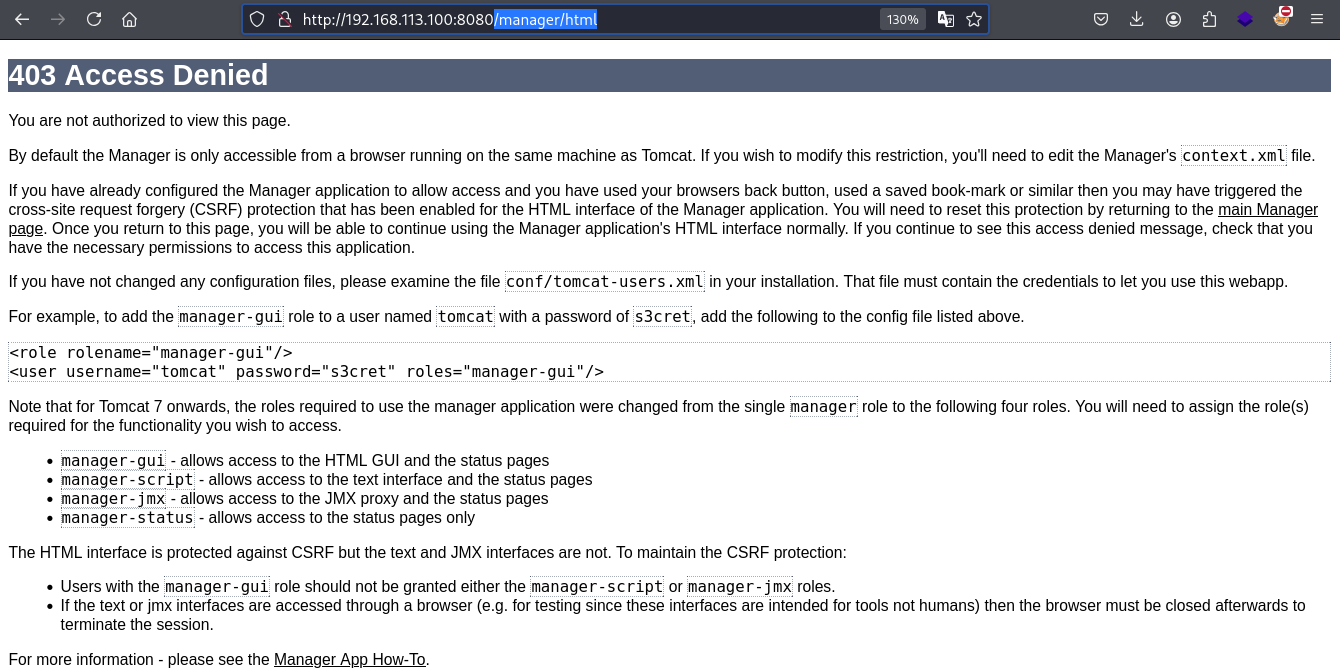1340x671 pixels.
Task: Click the 403 Access Denied heading
Action: pos(138,75)
